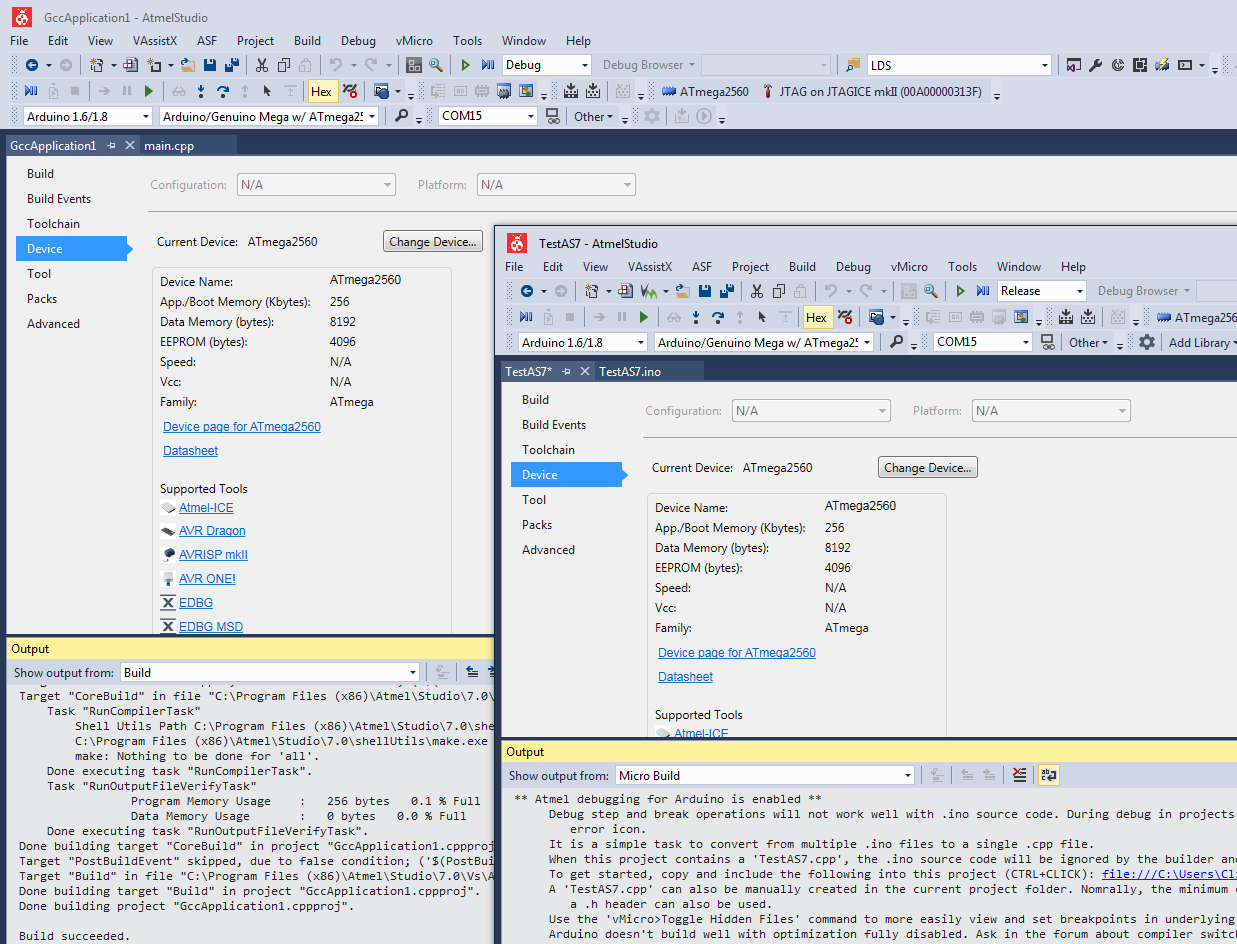1237x944 pixels.
Task: Open Debug configuration dropdown in GccApplication1
Action: [x=583, y=65]
